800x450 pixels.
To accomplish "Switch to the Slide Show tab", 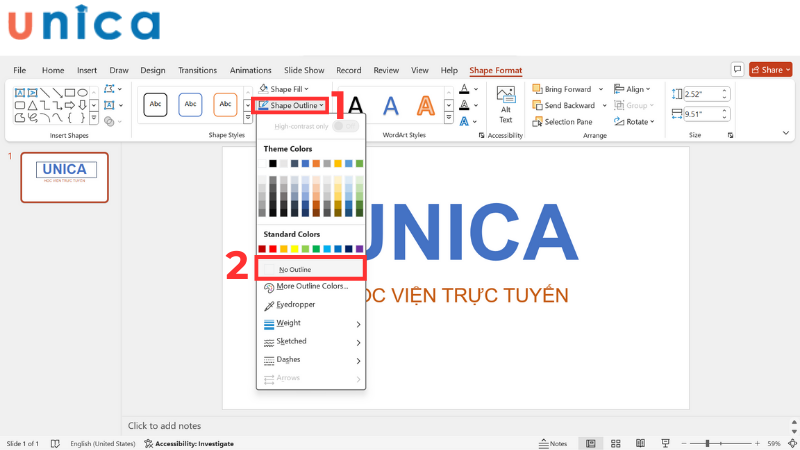I will [x=304, y=70].
